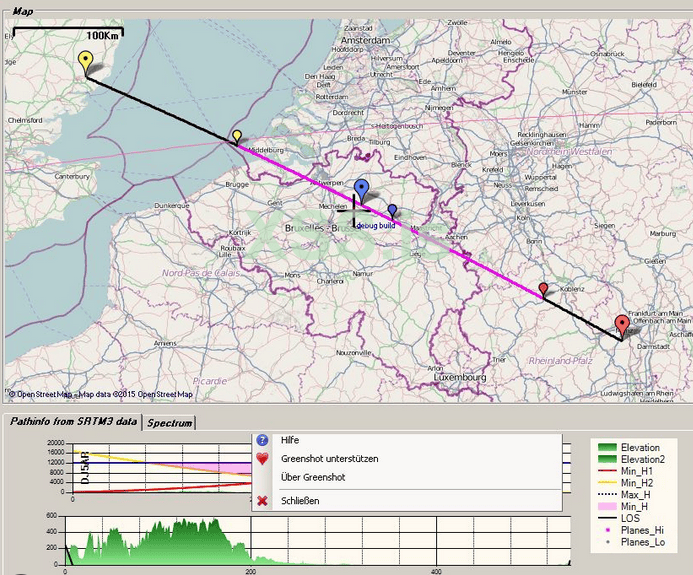Click the small red pin near Koblenz
Viewport: 693px width, 575px height.
tap(543, 290)
